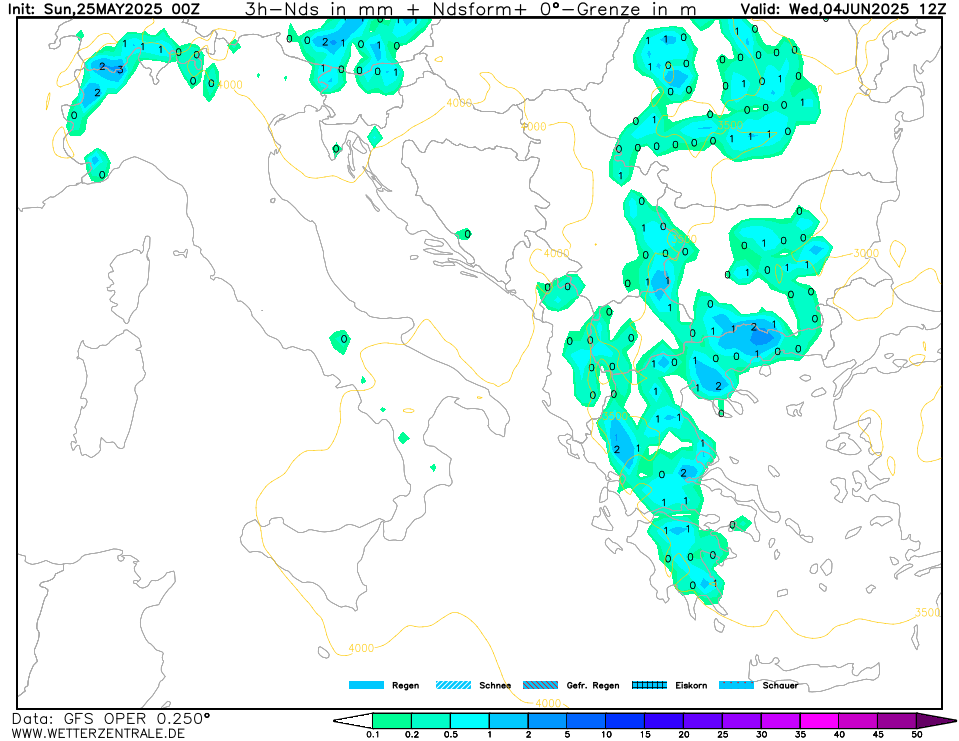Click the 'Eiskorn' legend label
959x741 pixels.
click(691, 685)
